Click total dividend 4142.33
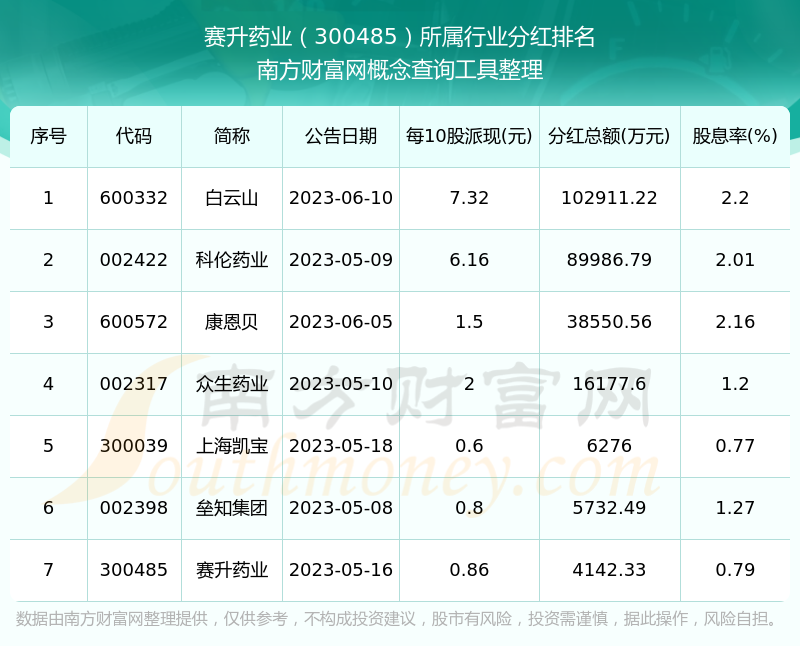The width and height of the screenshot is (800, 668). coord(609,570)
